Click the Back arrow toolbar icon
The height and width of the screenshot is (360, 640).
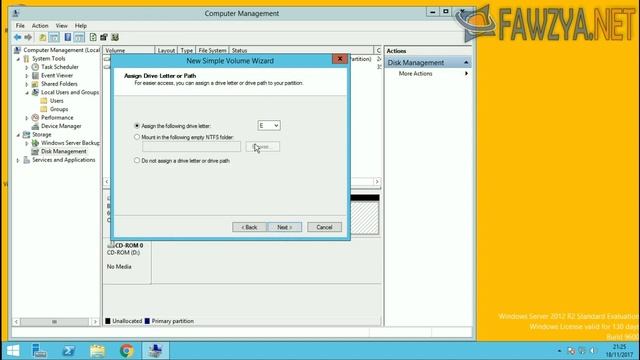point(17,38)
